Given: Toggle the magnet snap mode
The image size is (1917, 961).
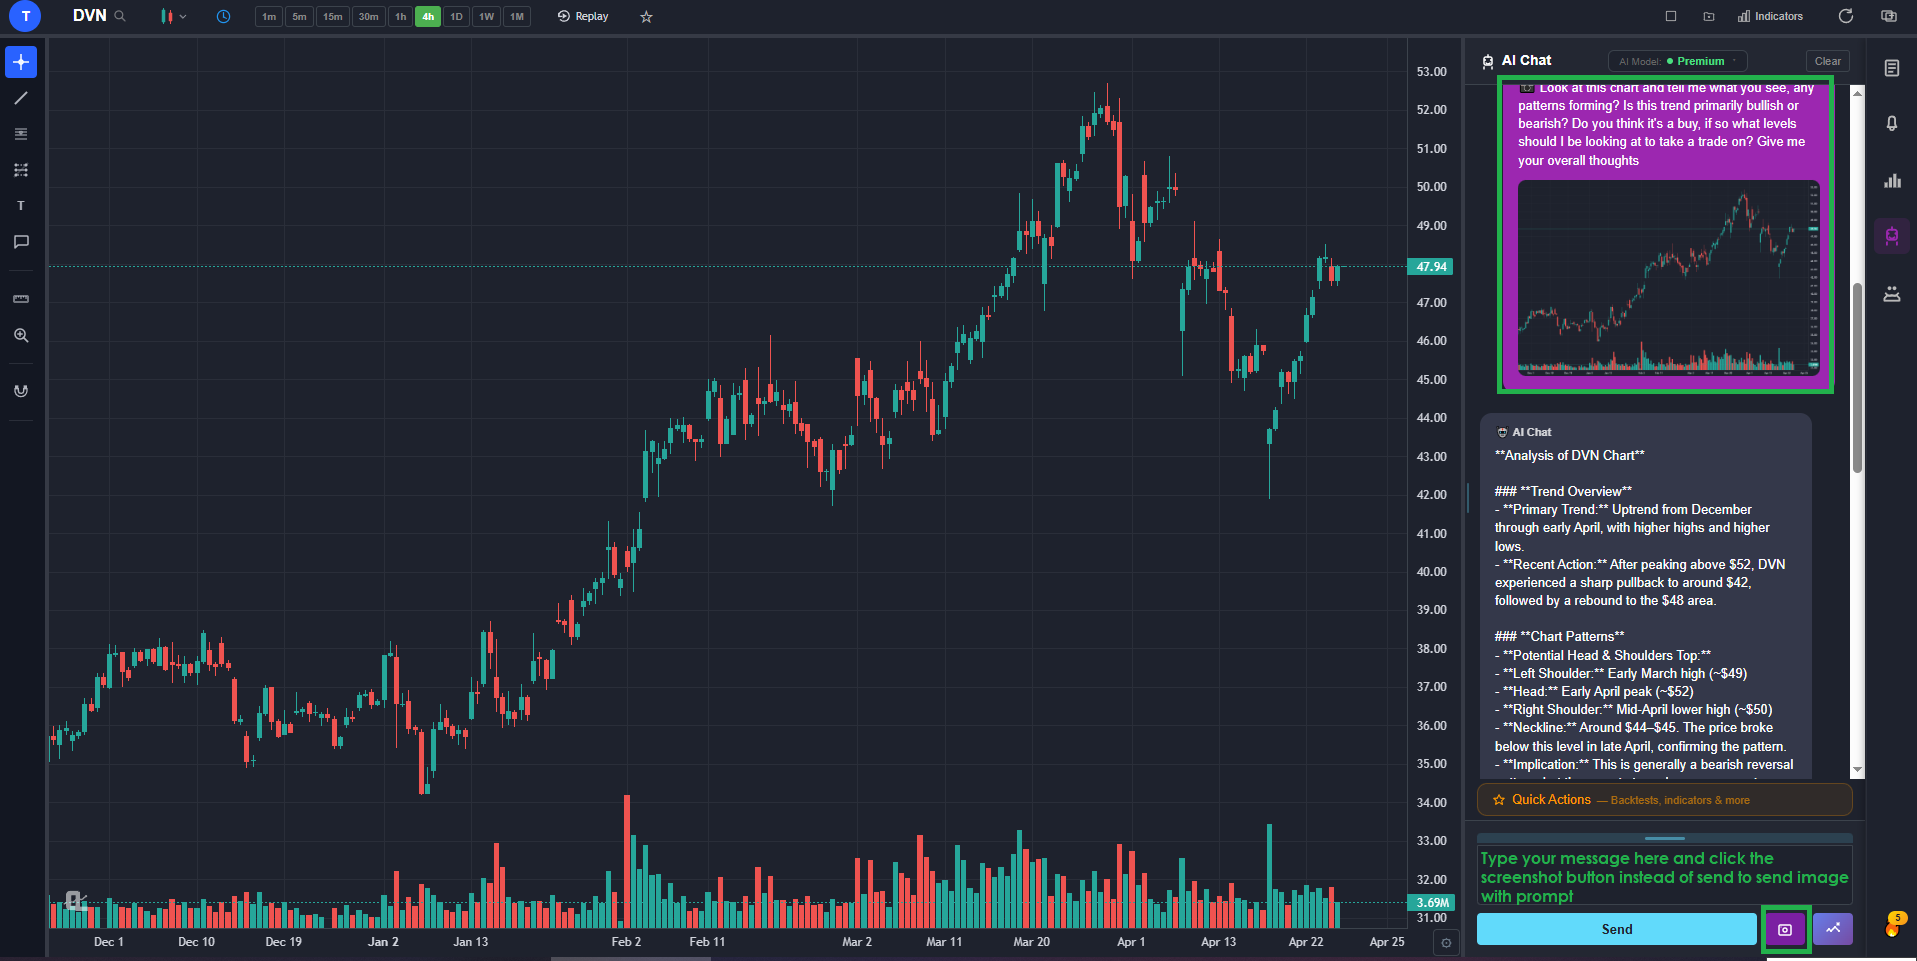Looking at the screenshot, I should 21,391.
